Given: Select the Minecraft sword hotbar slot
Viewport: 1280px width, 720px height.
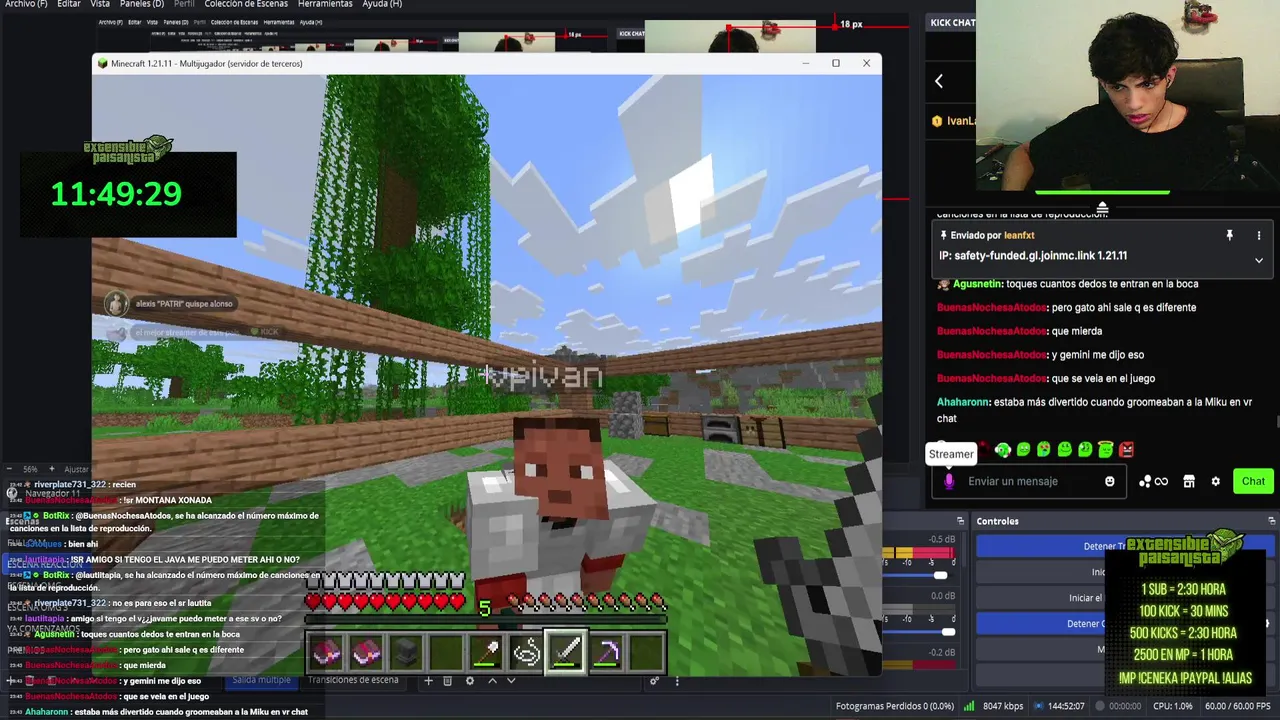Looking at the screenshot, I should (x=566, y=652).
